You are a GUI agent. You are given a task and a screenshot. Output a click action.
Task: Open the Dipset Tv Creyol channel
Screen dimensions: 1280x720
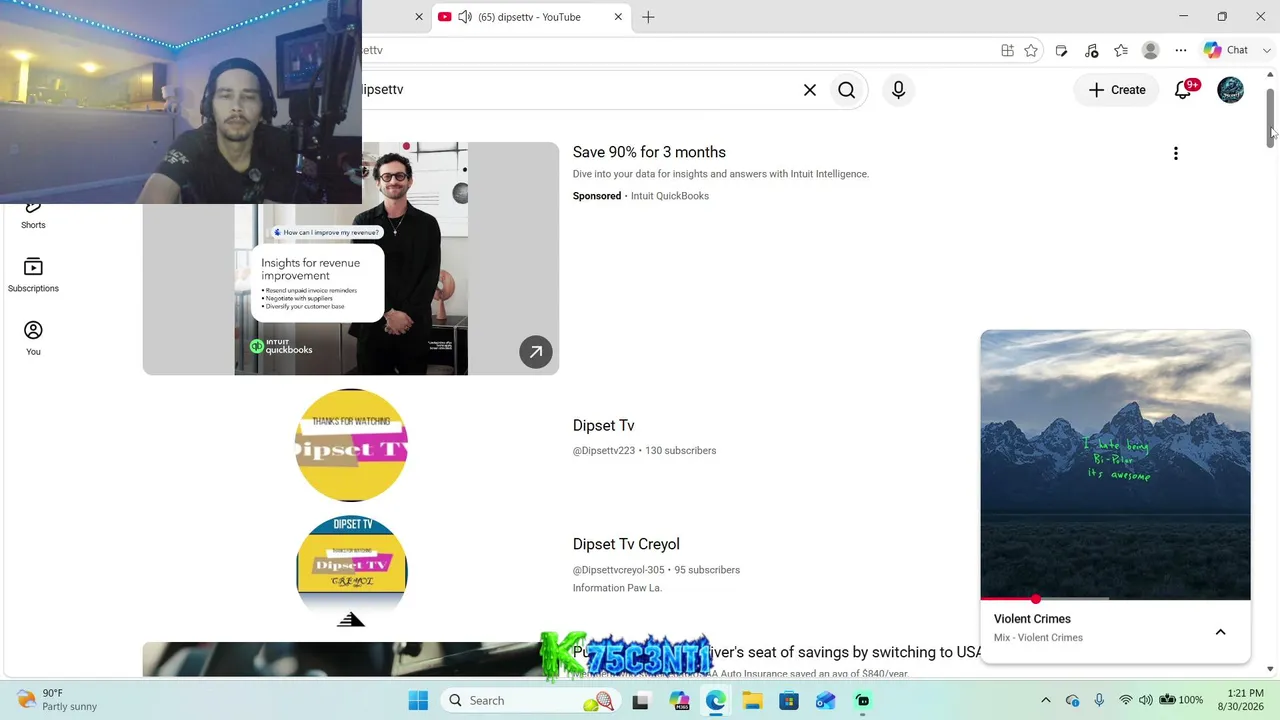click(x=626, y=545)
